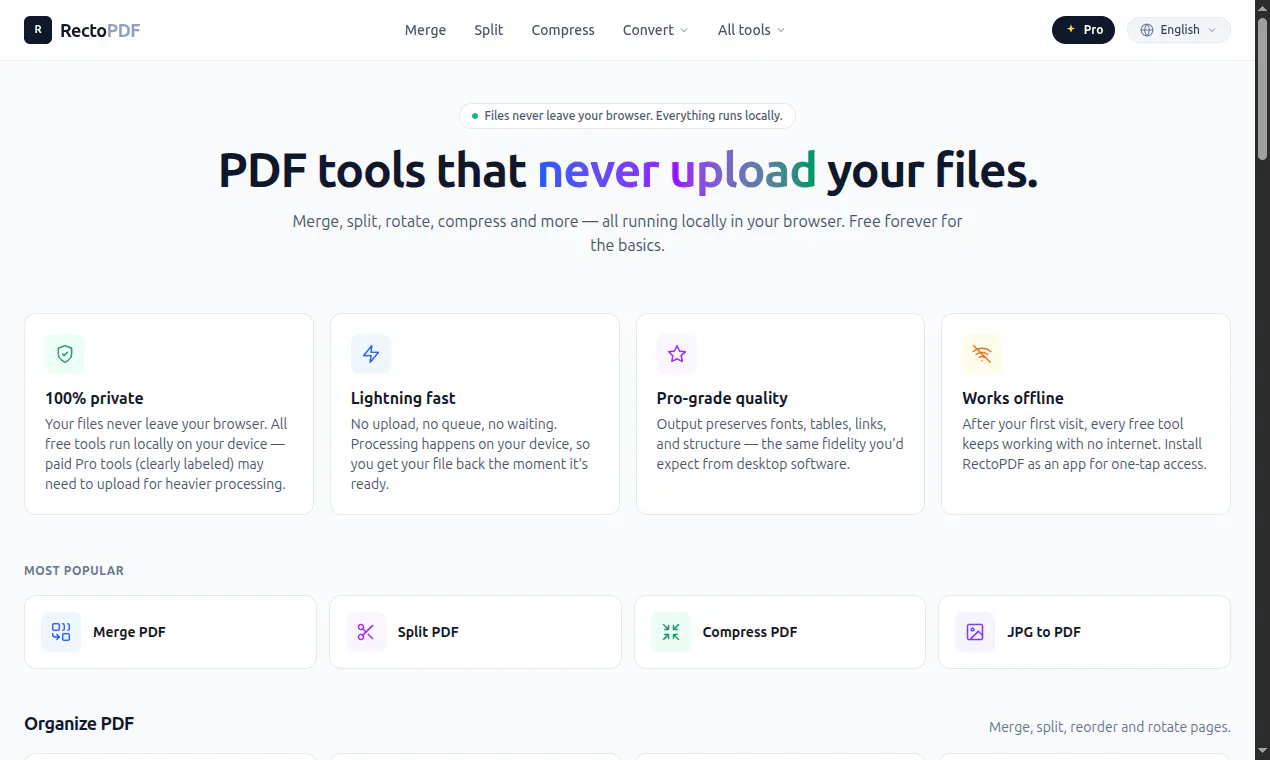Open the Merge PDF tool card
The width and height of the screenshot is (1270, 760).
tap(170, 632)
